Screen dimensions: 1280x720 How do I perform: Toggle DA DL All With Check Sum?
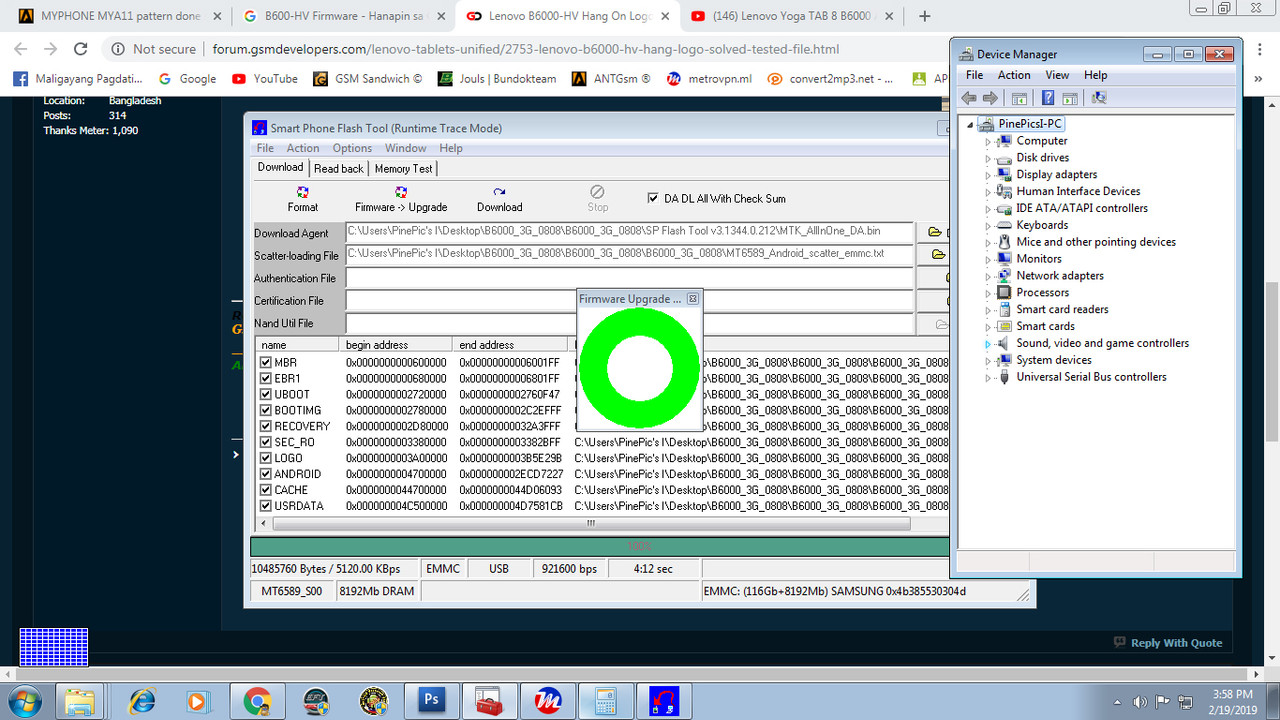point(653,198)
